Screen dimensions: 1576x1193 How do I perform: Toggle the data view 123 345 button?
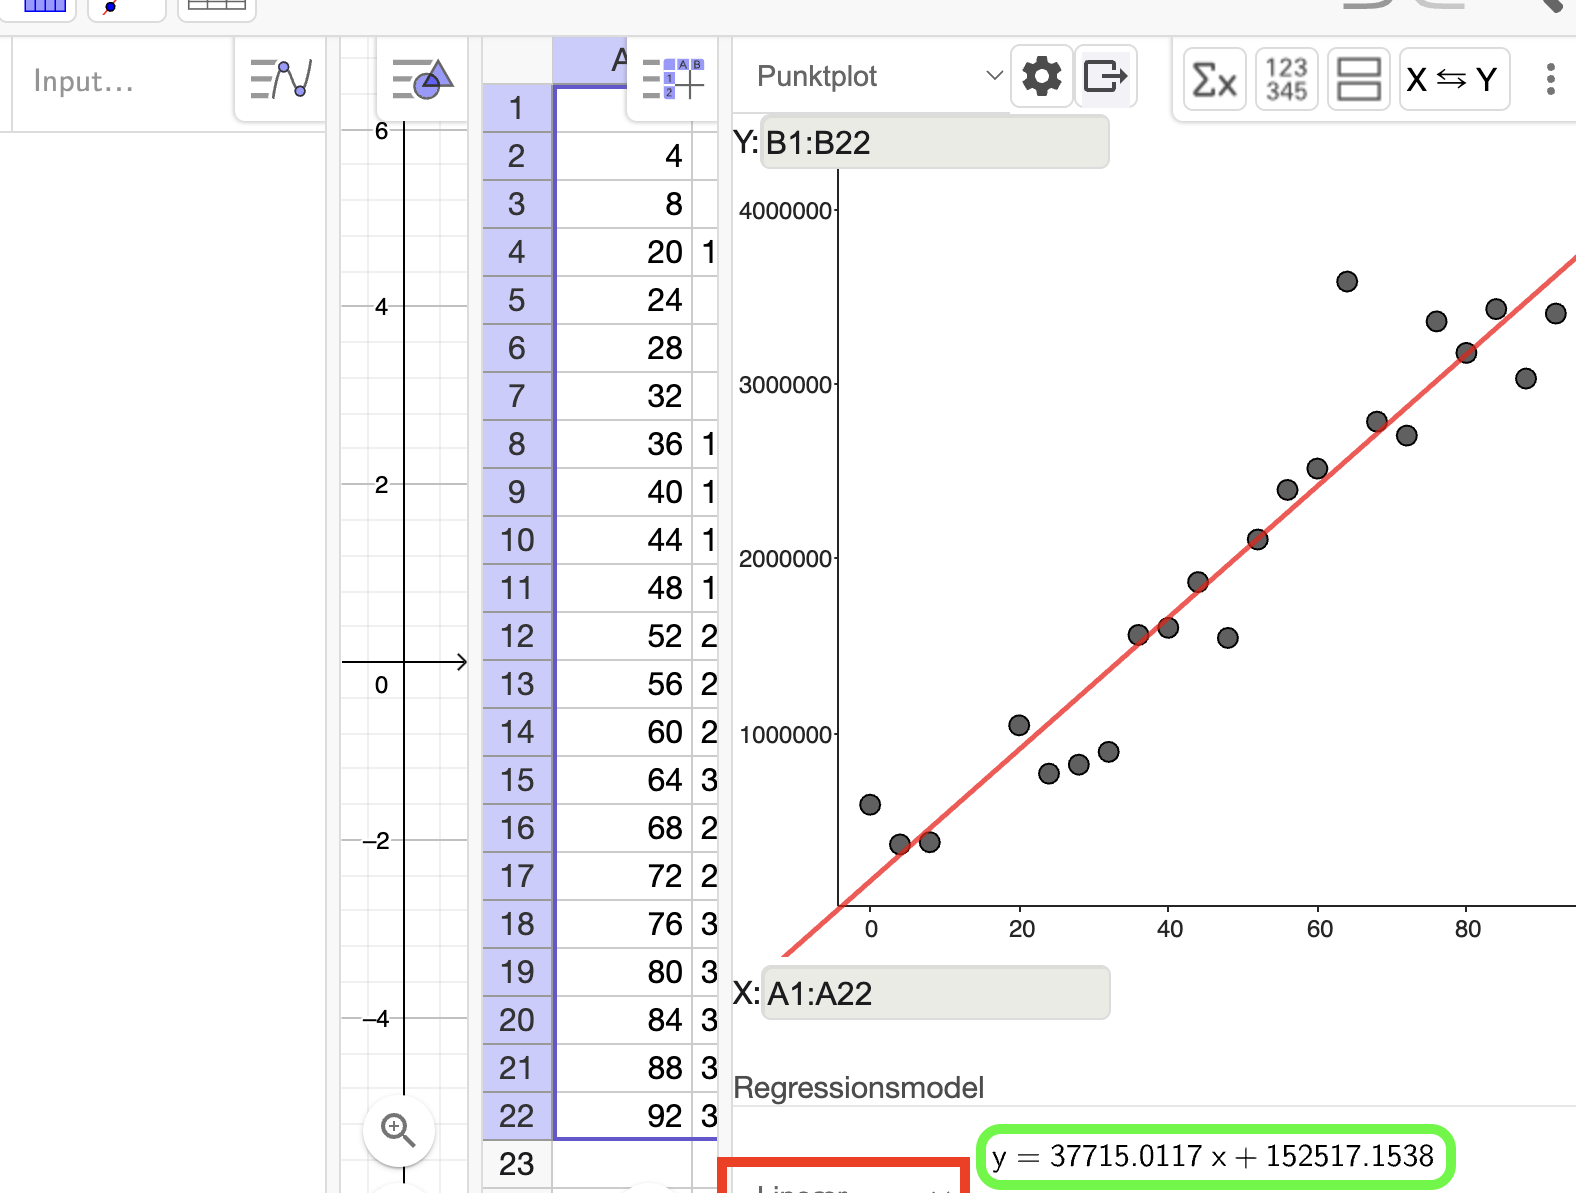click(1287, 79)
